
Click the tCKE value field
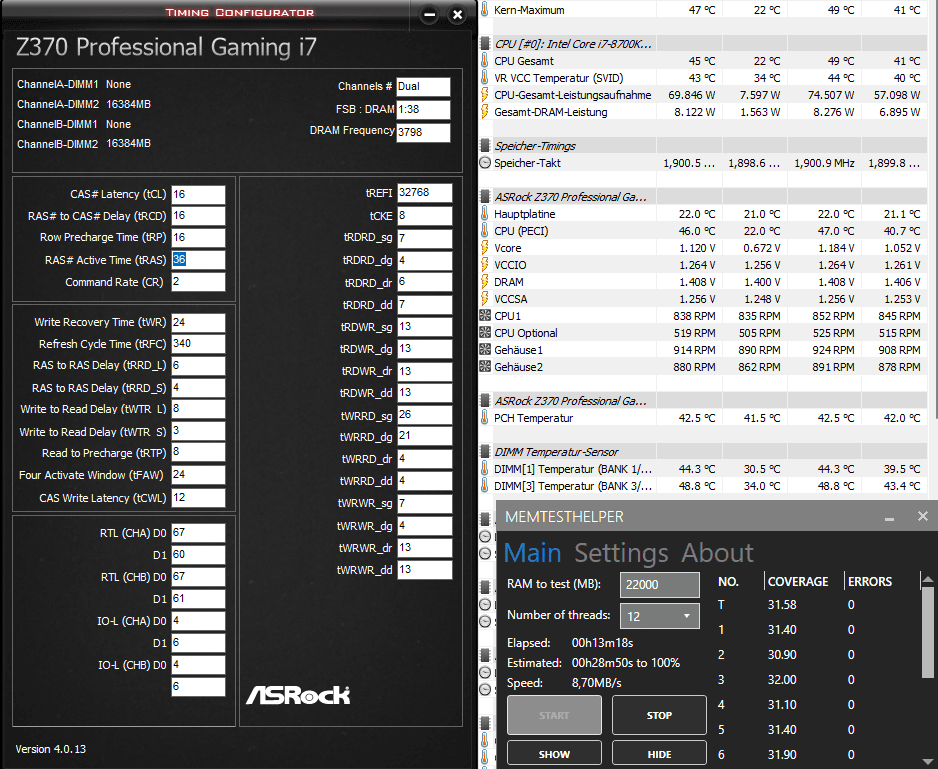424,215
